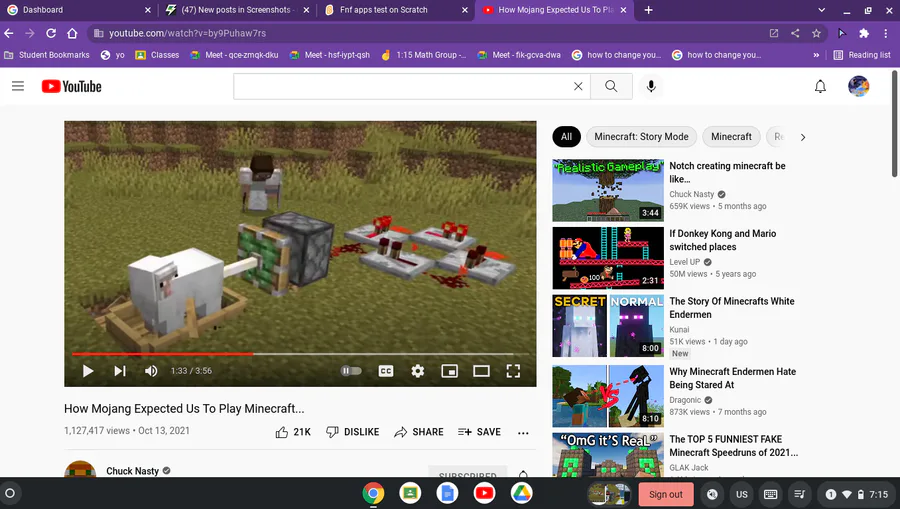This screenshot has width=900, height=509.
Task: Select the Minecraft filter chip
Action: coord(731,137)
